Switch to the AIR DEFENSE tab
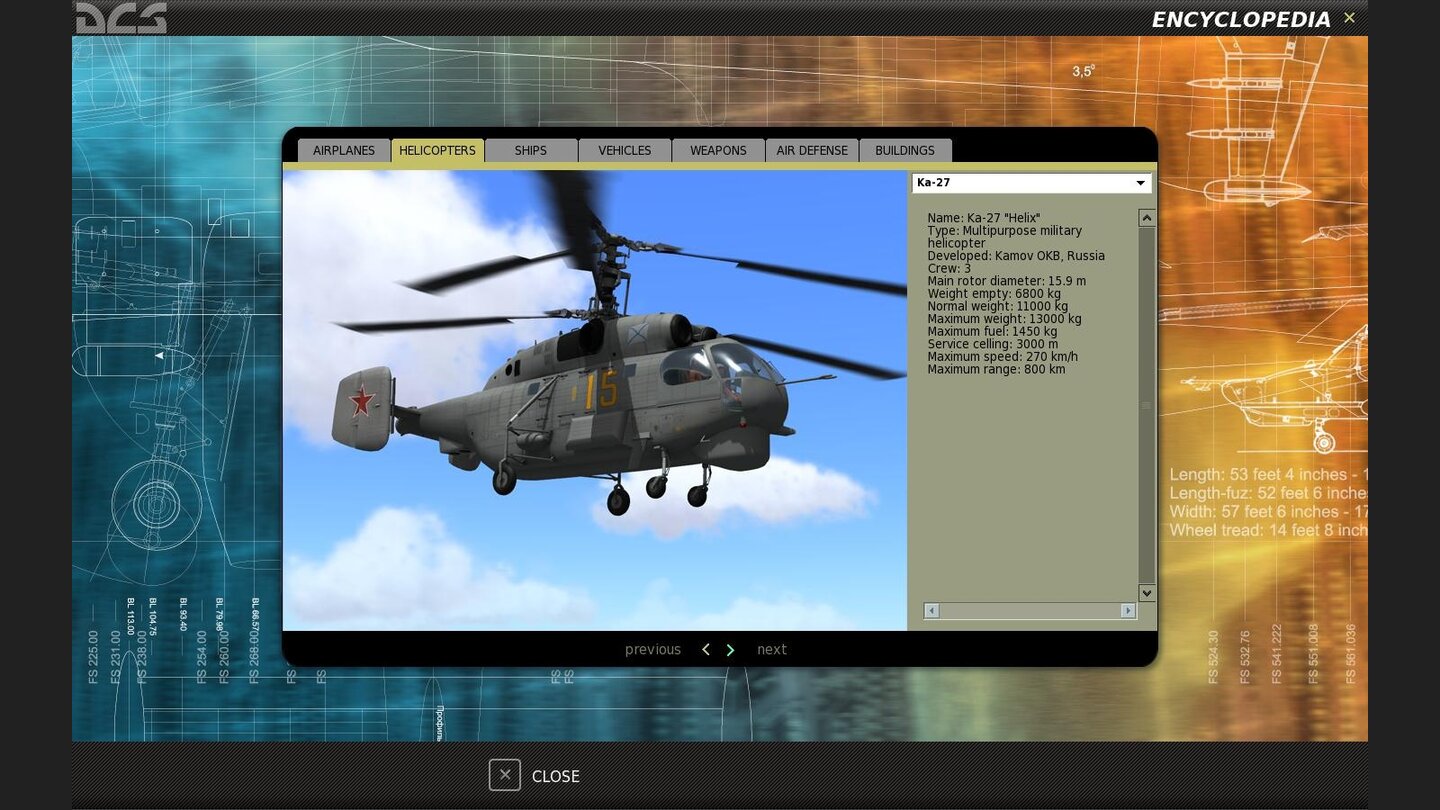Screen dimensions: 1440x810 [812, 150]
